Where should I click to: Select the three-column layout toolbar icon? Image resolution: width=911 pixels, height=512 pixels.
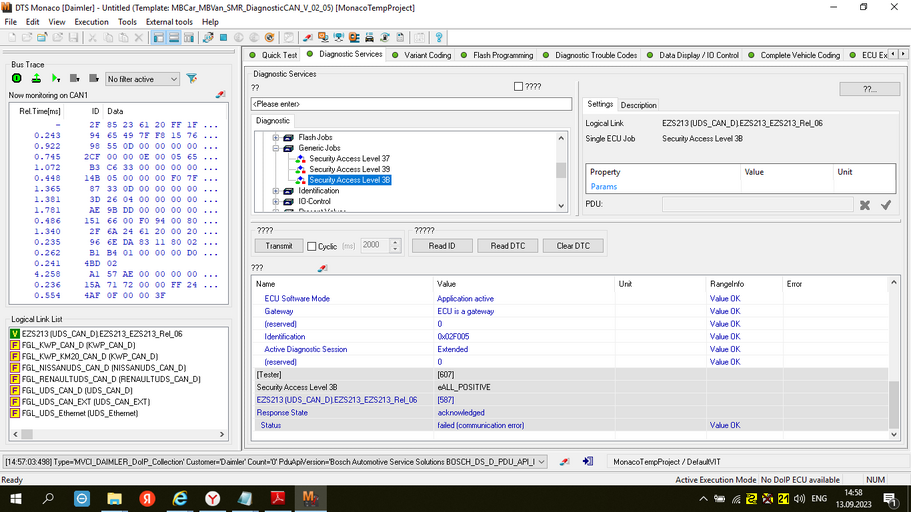coord(189,38)
